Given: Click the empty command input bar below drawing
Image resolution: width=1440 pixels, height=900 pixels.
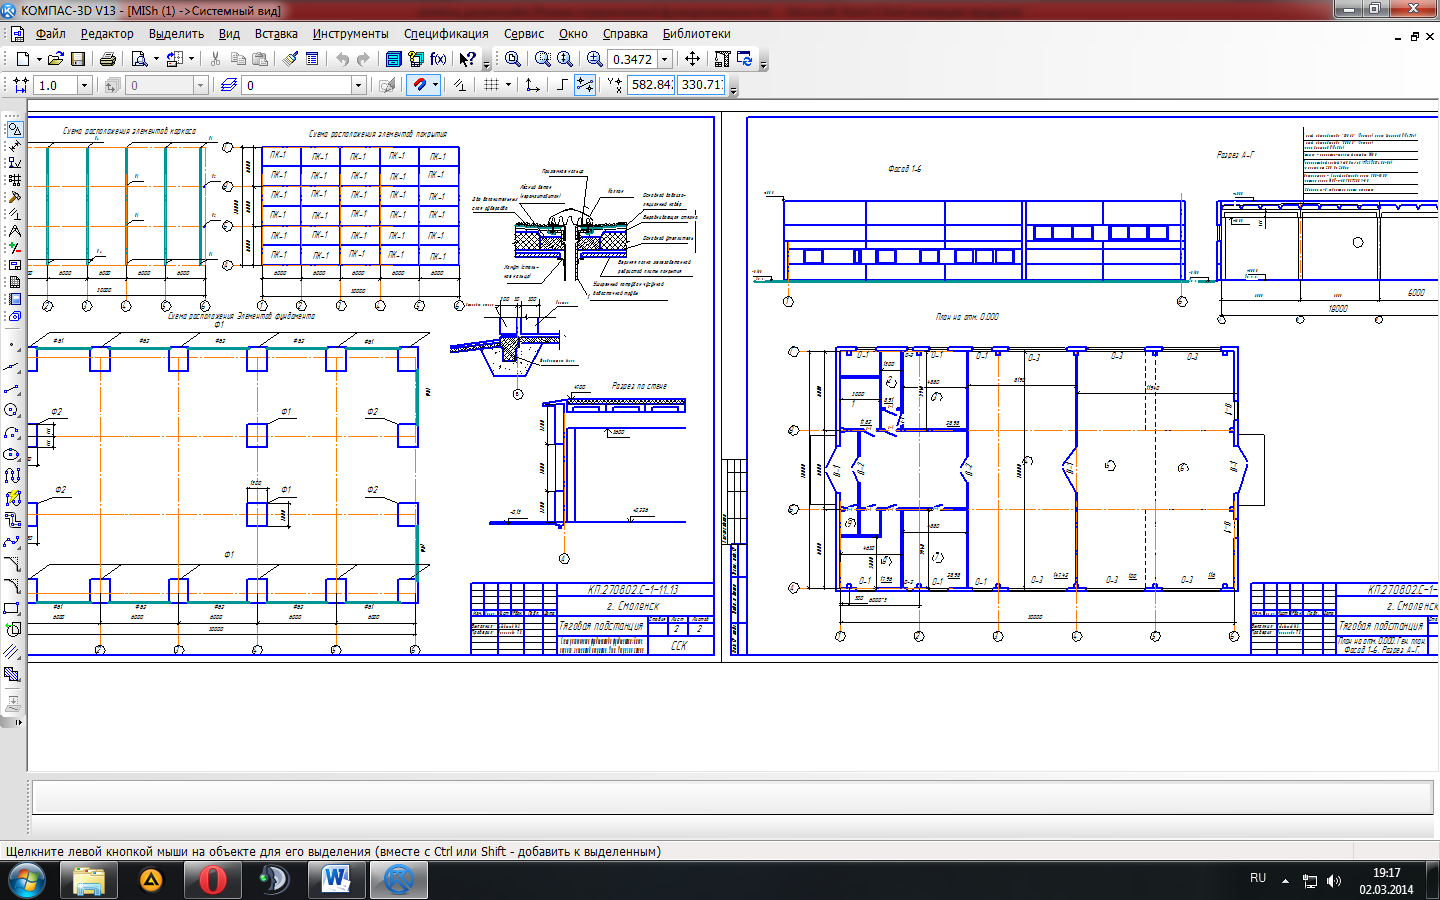Looking at the screenshot, I should (733, 797).
